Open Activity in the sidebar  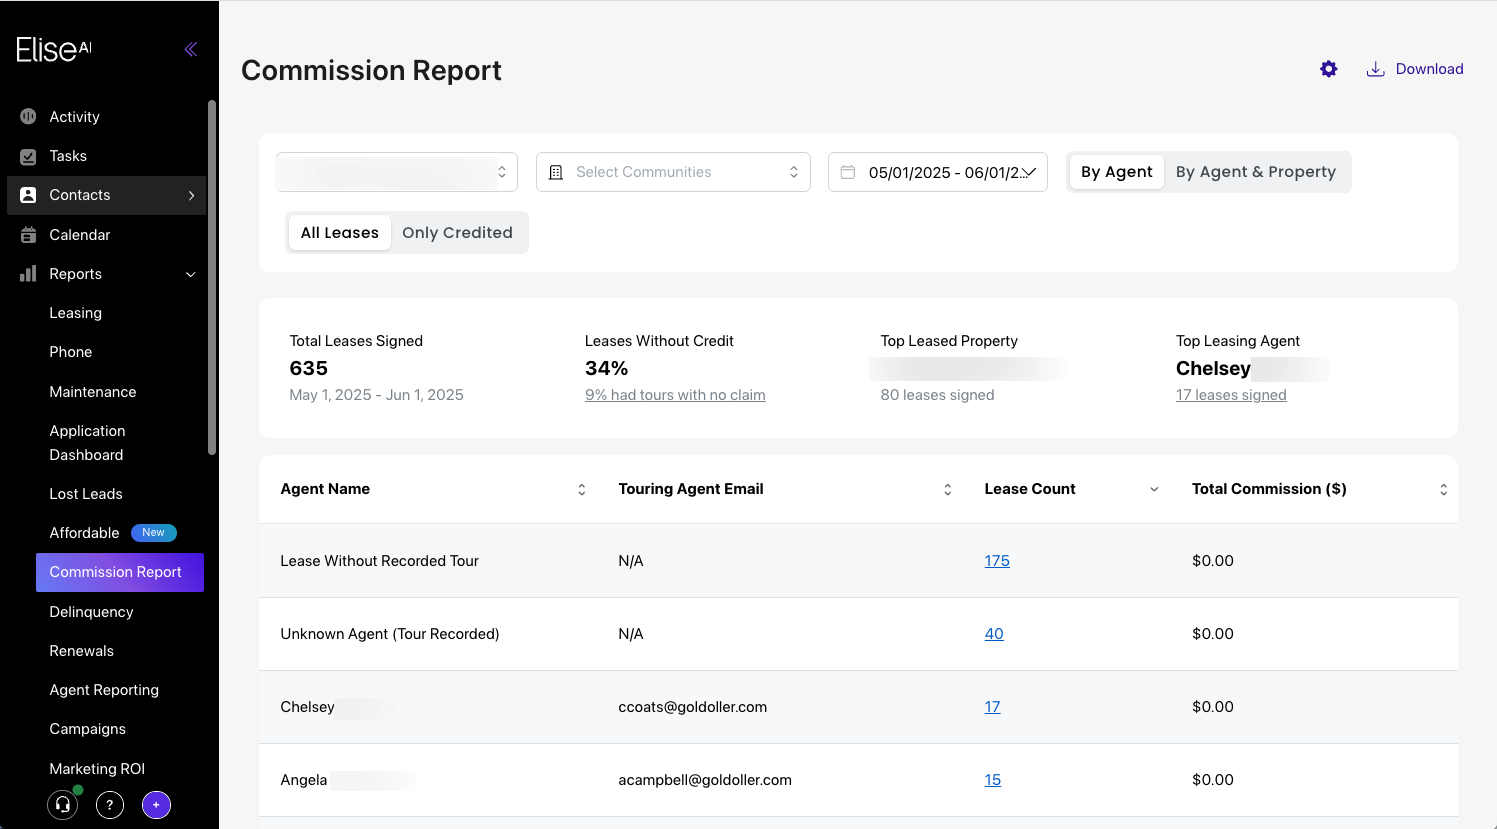tap(74, 117)
